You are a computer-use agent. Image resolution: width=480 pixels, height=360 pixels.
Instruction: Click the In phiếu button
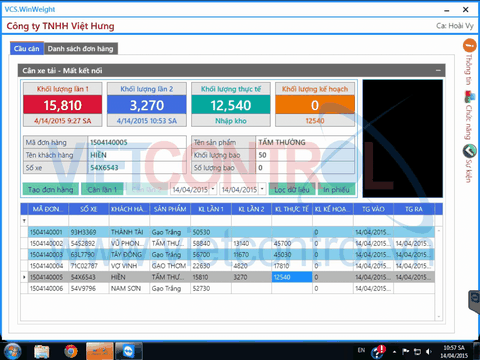tap(336, 189)
